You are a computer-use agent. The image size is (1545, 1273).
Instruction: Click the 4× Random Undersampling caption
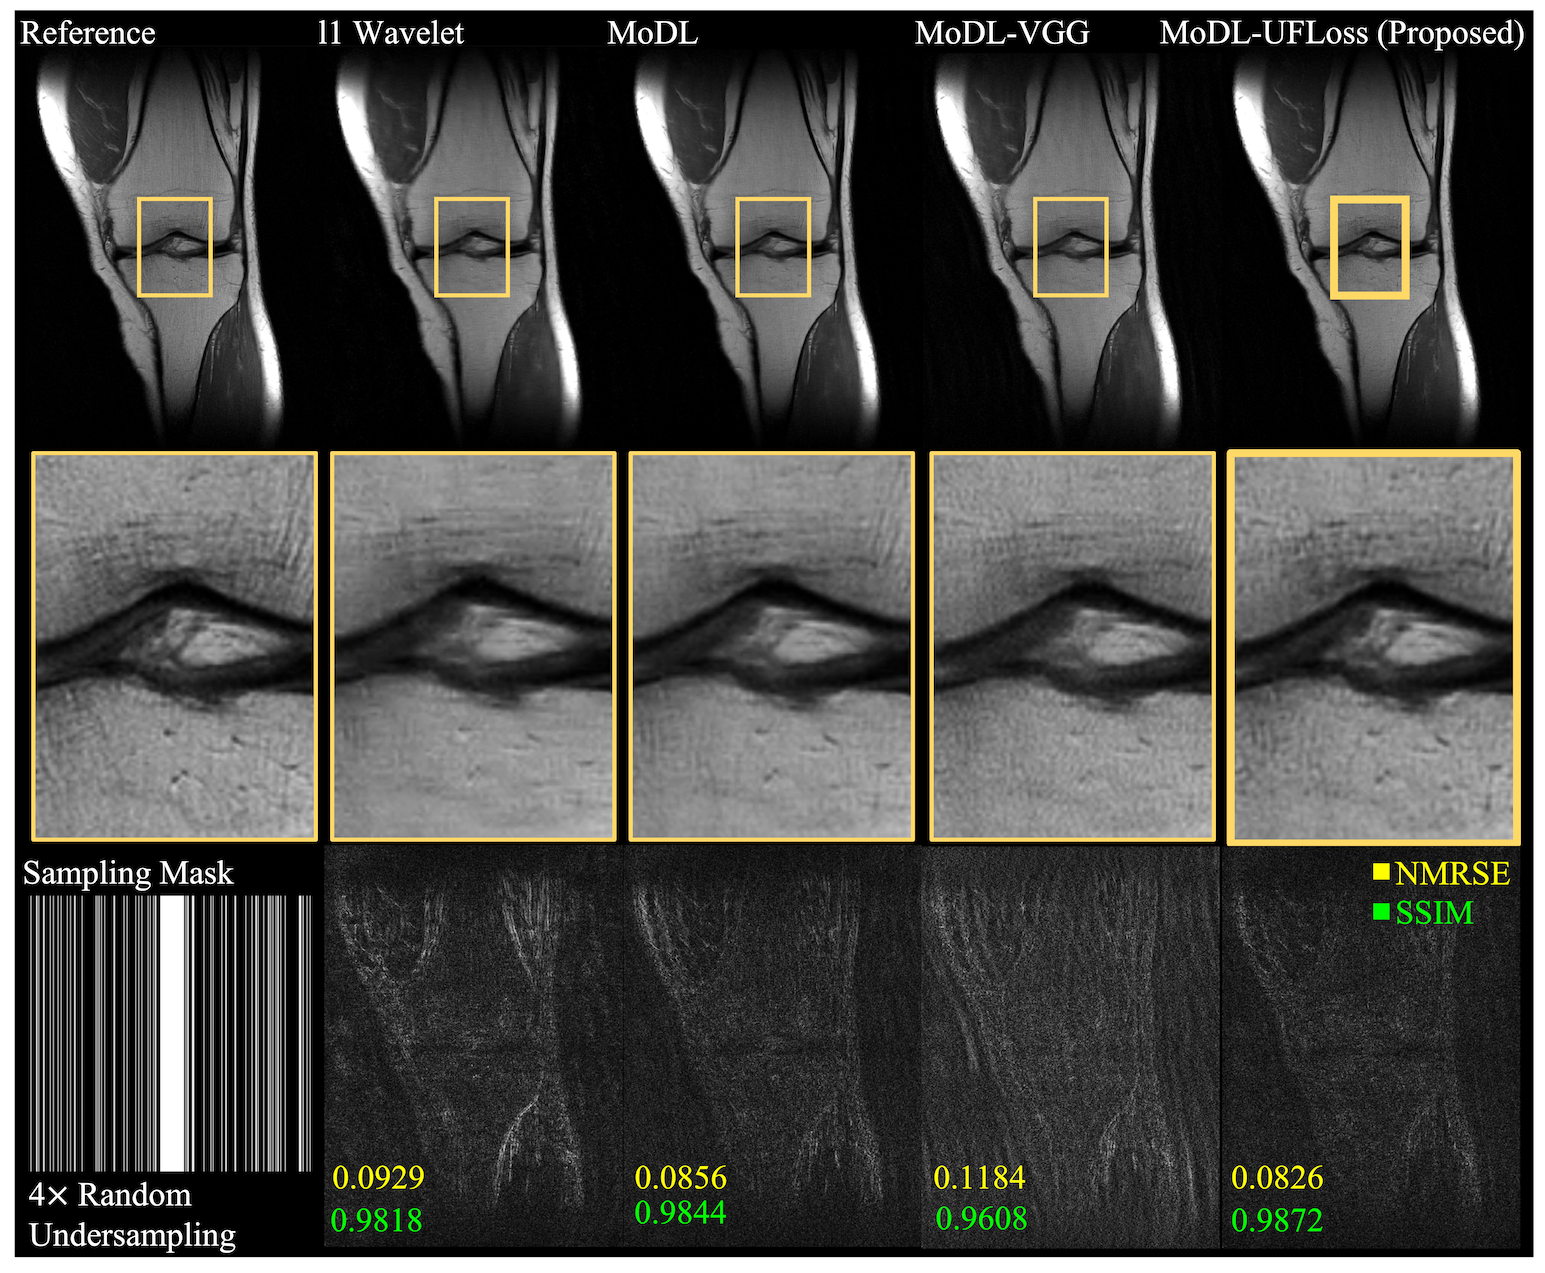pos(132,1215)
